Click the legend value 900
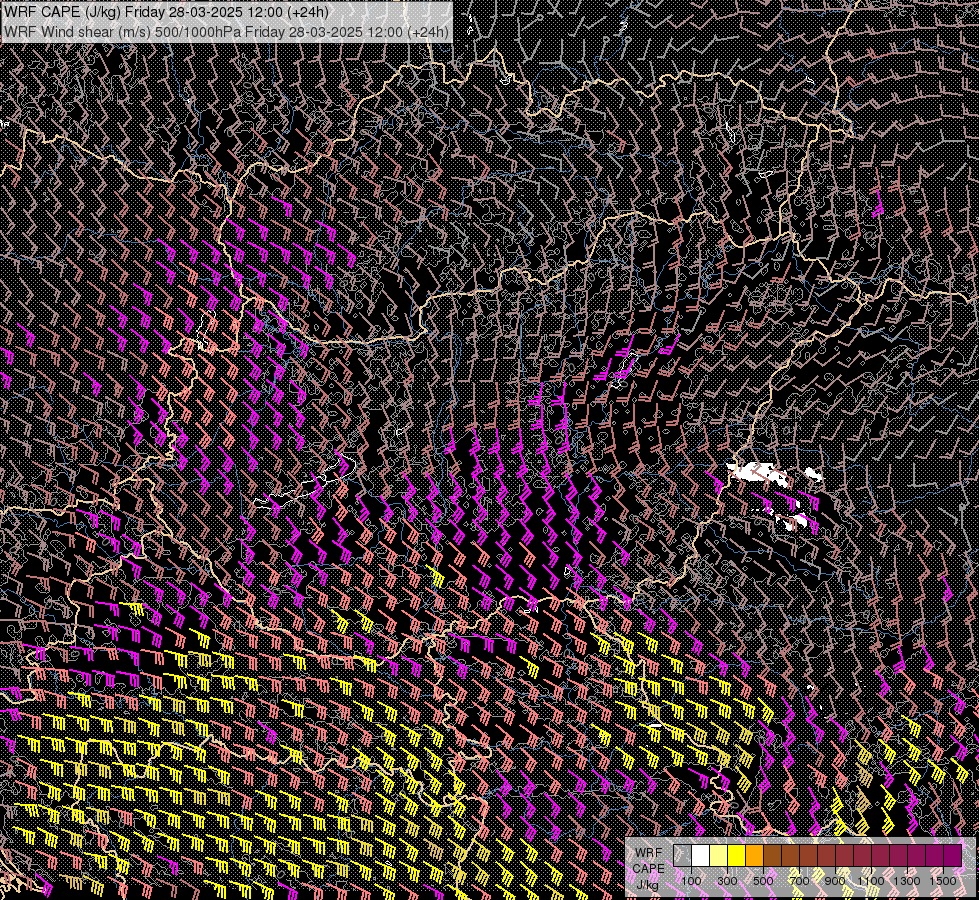This screenshot has width=979, height=900. [835, 881]
